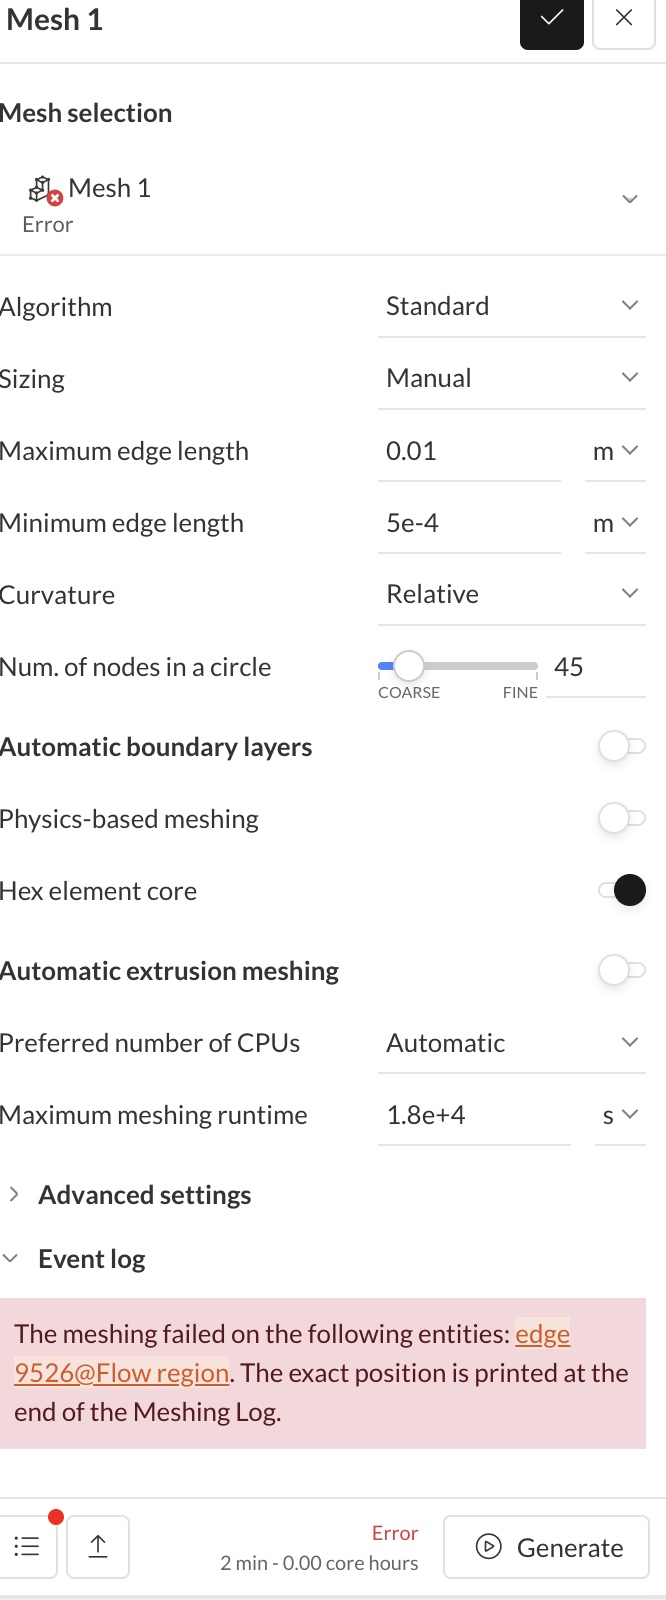Open edge 9526@Flow region link
The height and width of the screenshot is (1600, 666).
tap(292, 1353)
